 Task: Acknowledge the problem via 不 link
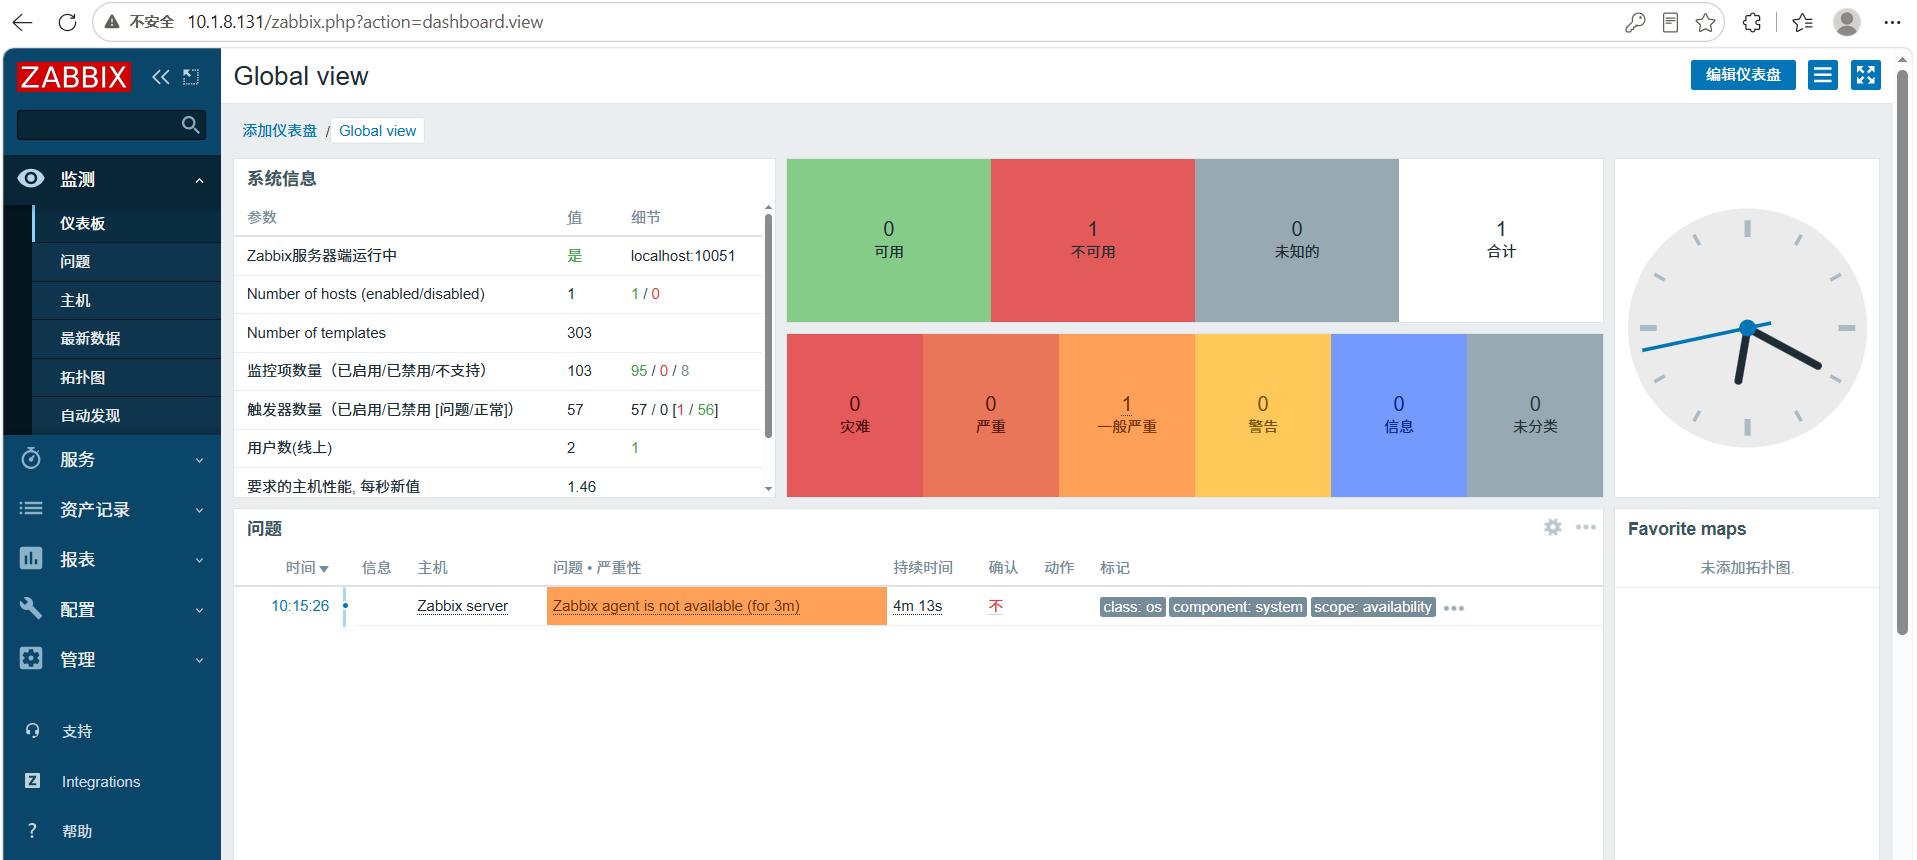click(996, 606)
